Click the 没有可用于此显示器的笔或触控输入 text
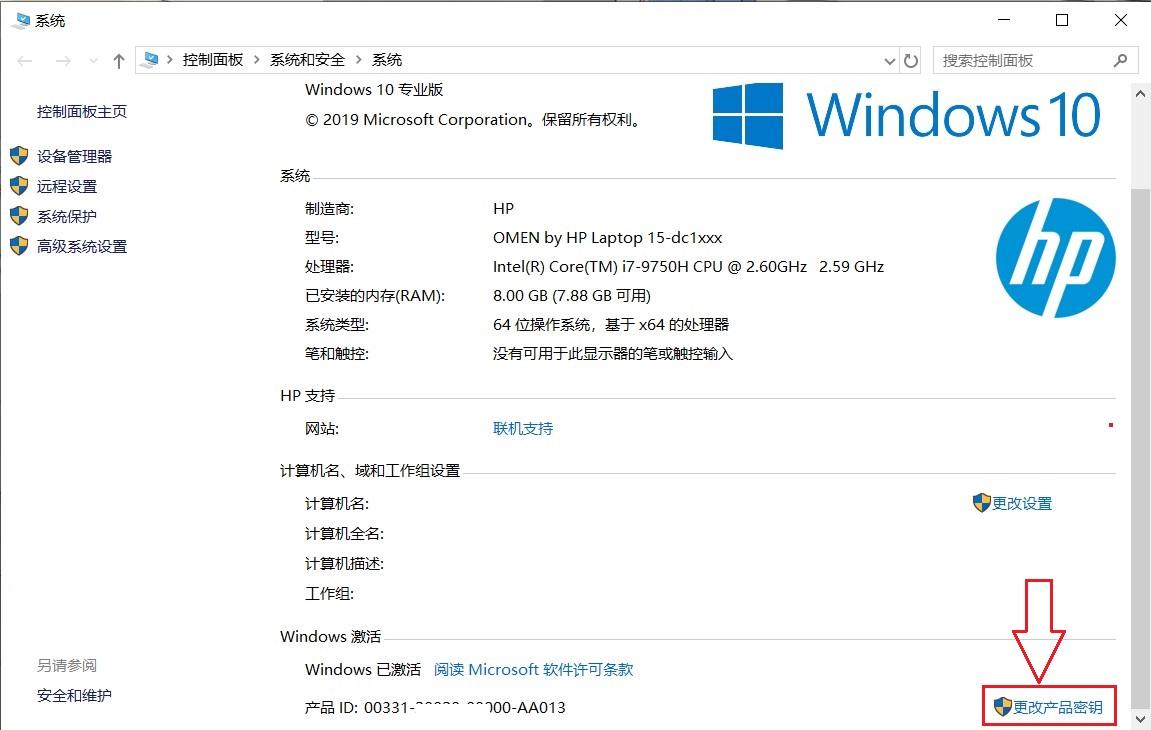 [613, 354]
